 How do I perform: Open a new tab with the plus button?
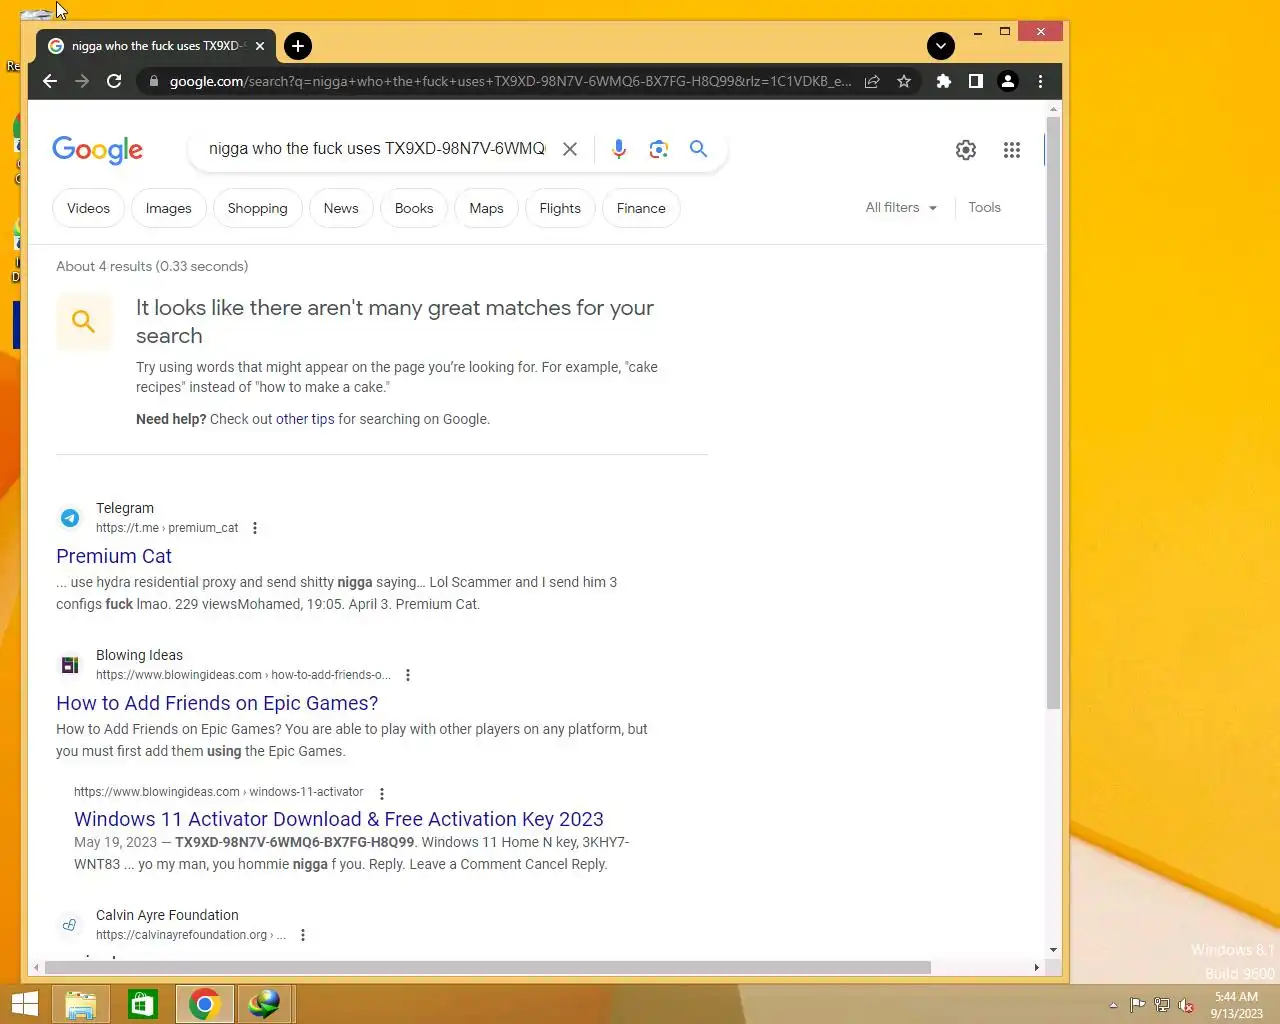(x=298, y=46)
